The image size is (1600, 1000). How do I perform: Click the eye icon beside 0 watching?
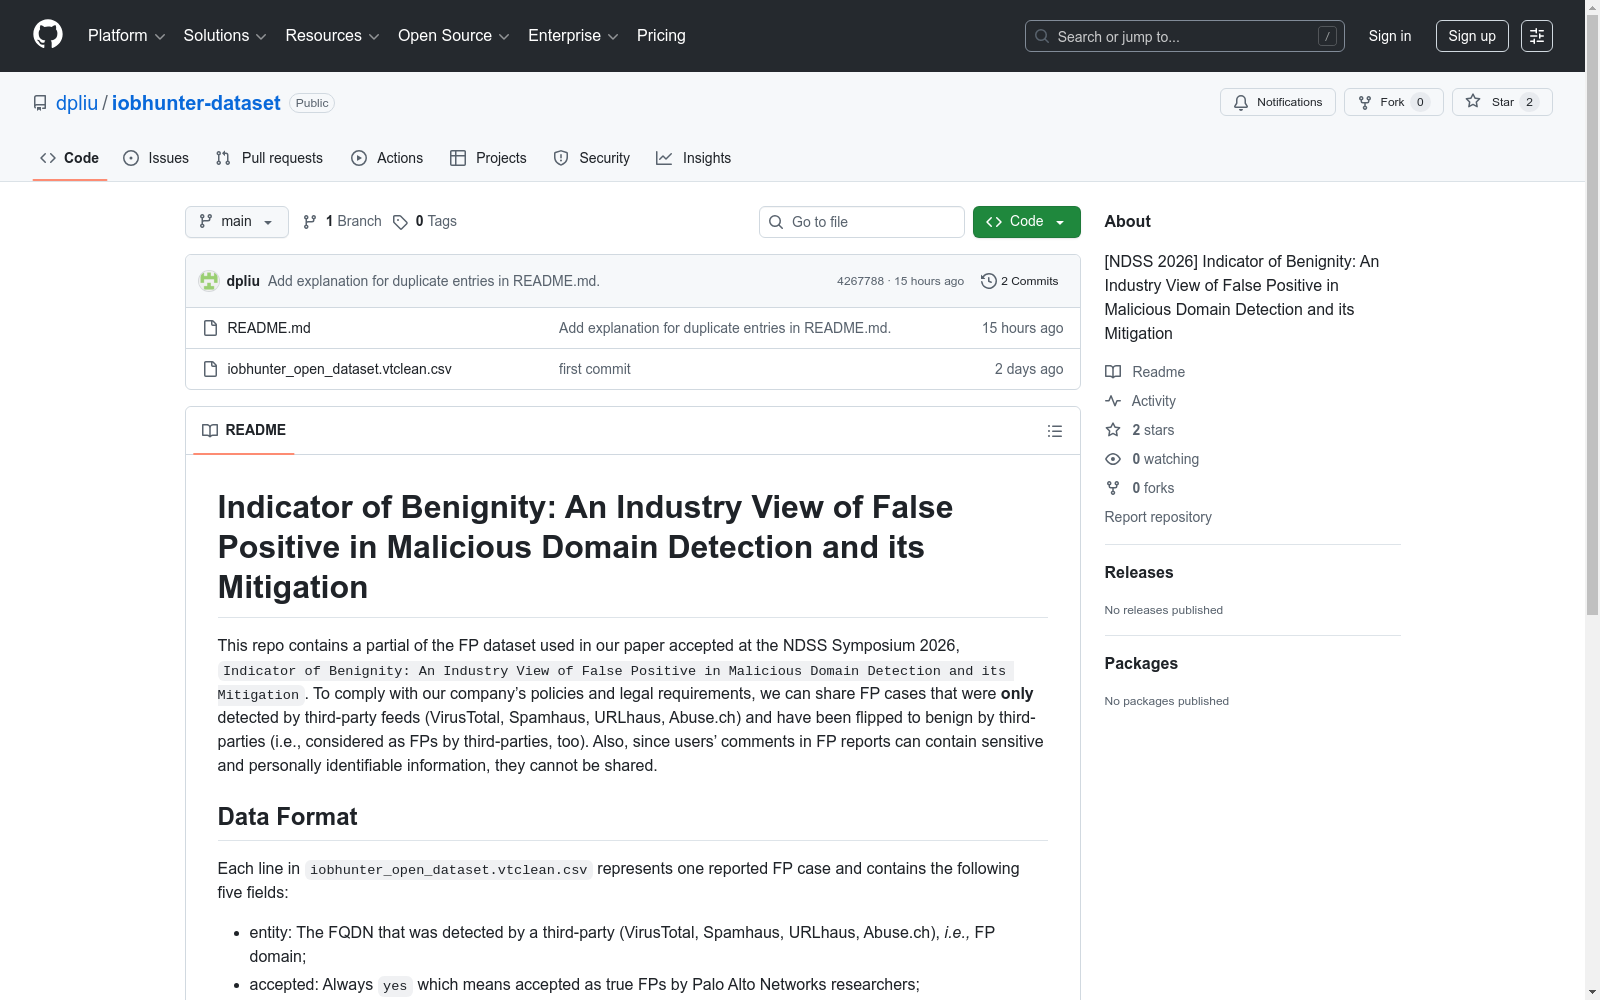[x=1113, y=459]
